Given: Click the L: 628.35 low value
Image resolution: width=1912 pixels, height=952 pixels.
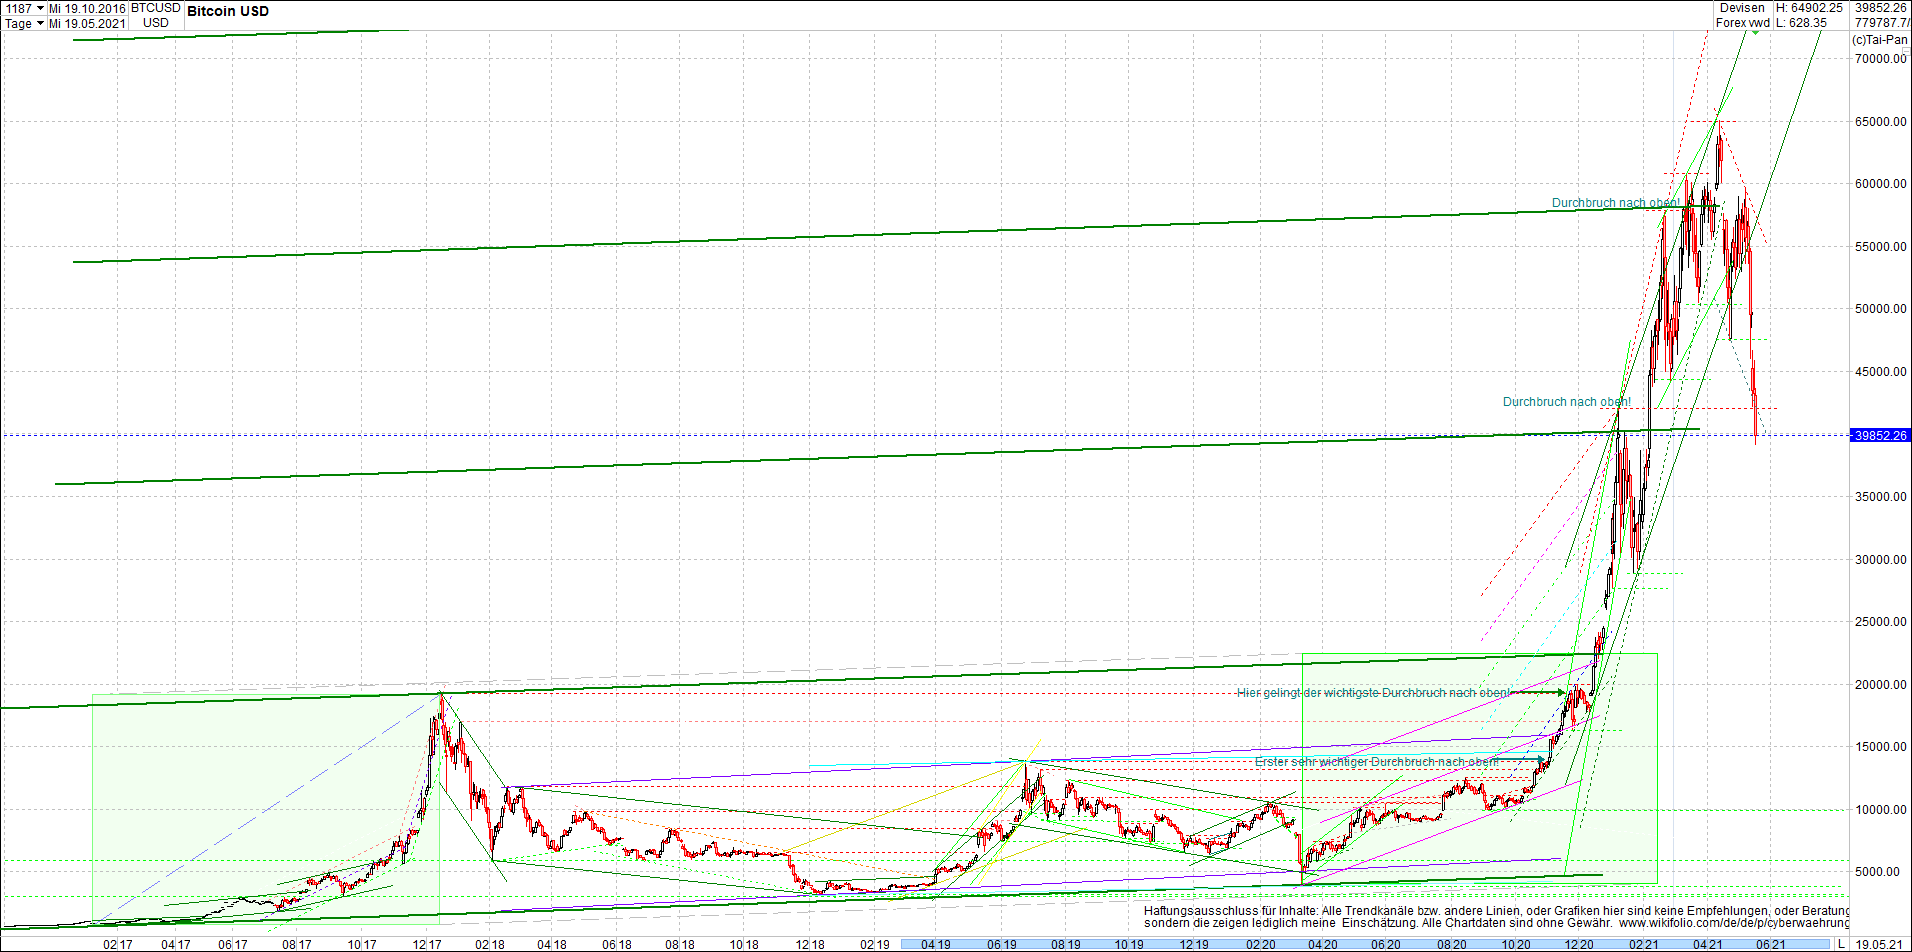Looking at the screenshot, I should [x=1802, y=23].
